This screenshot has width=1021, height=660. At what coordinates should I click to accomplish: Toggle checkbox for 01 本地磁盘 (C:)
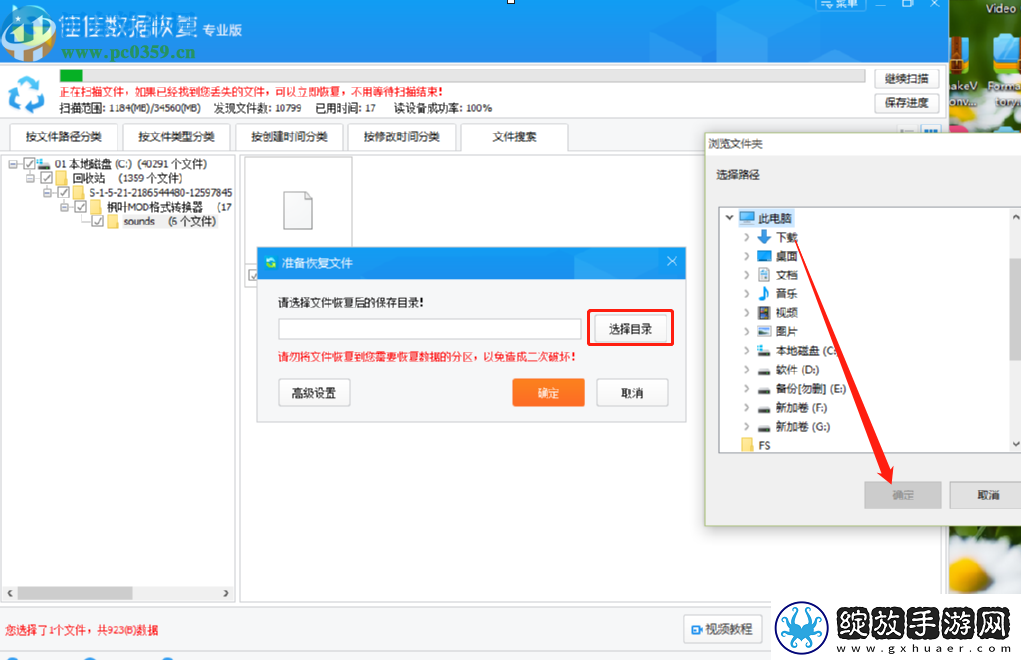click(x=29, y=163)
